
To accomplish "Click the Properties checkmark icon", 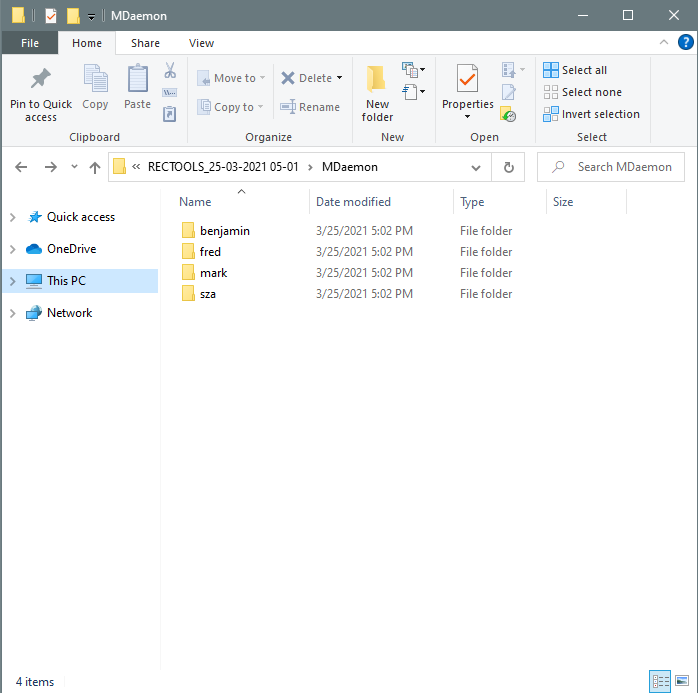I will point(467,78).
